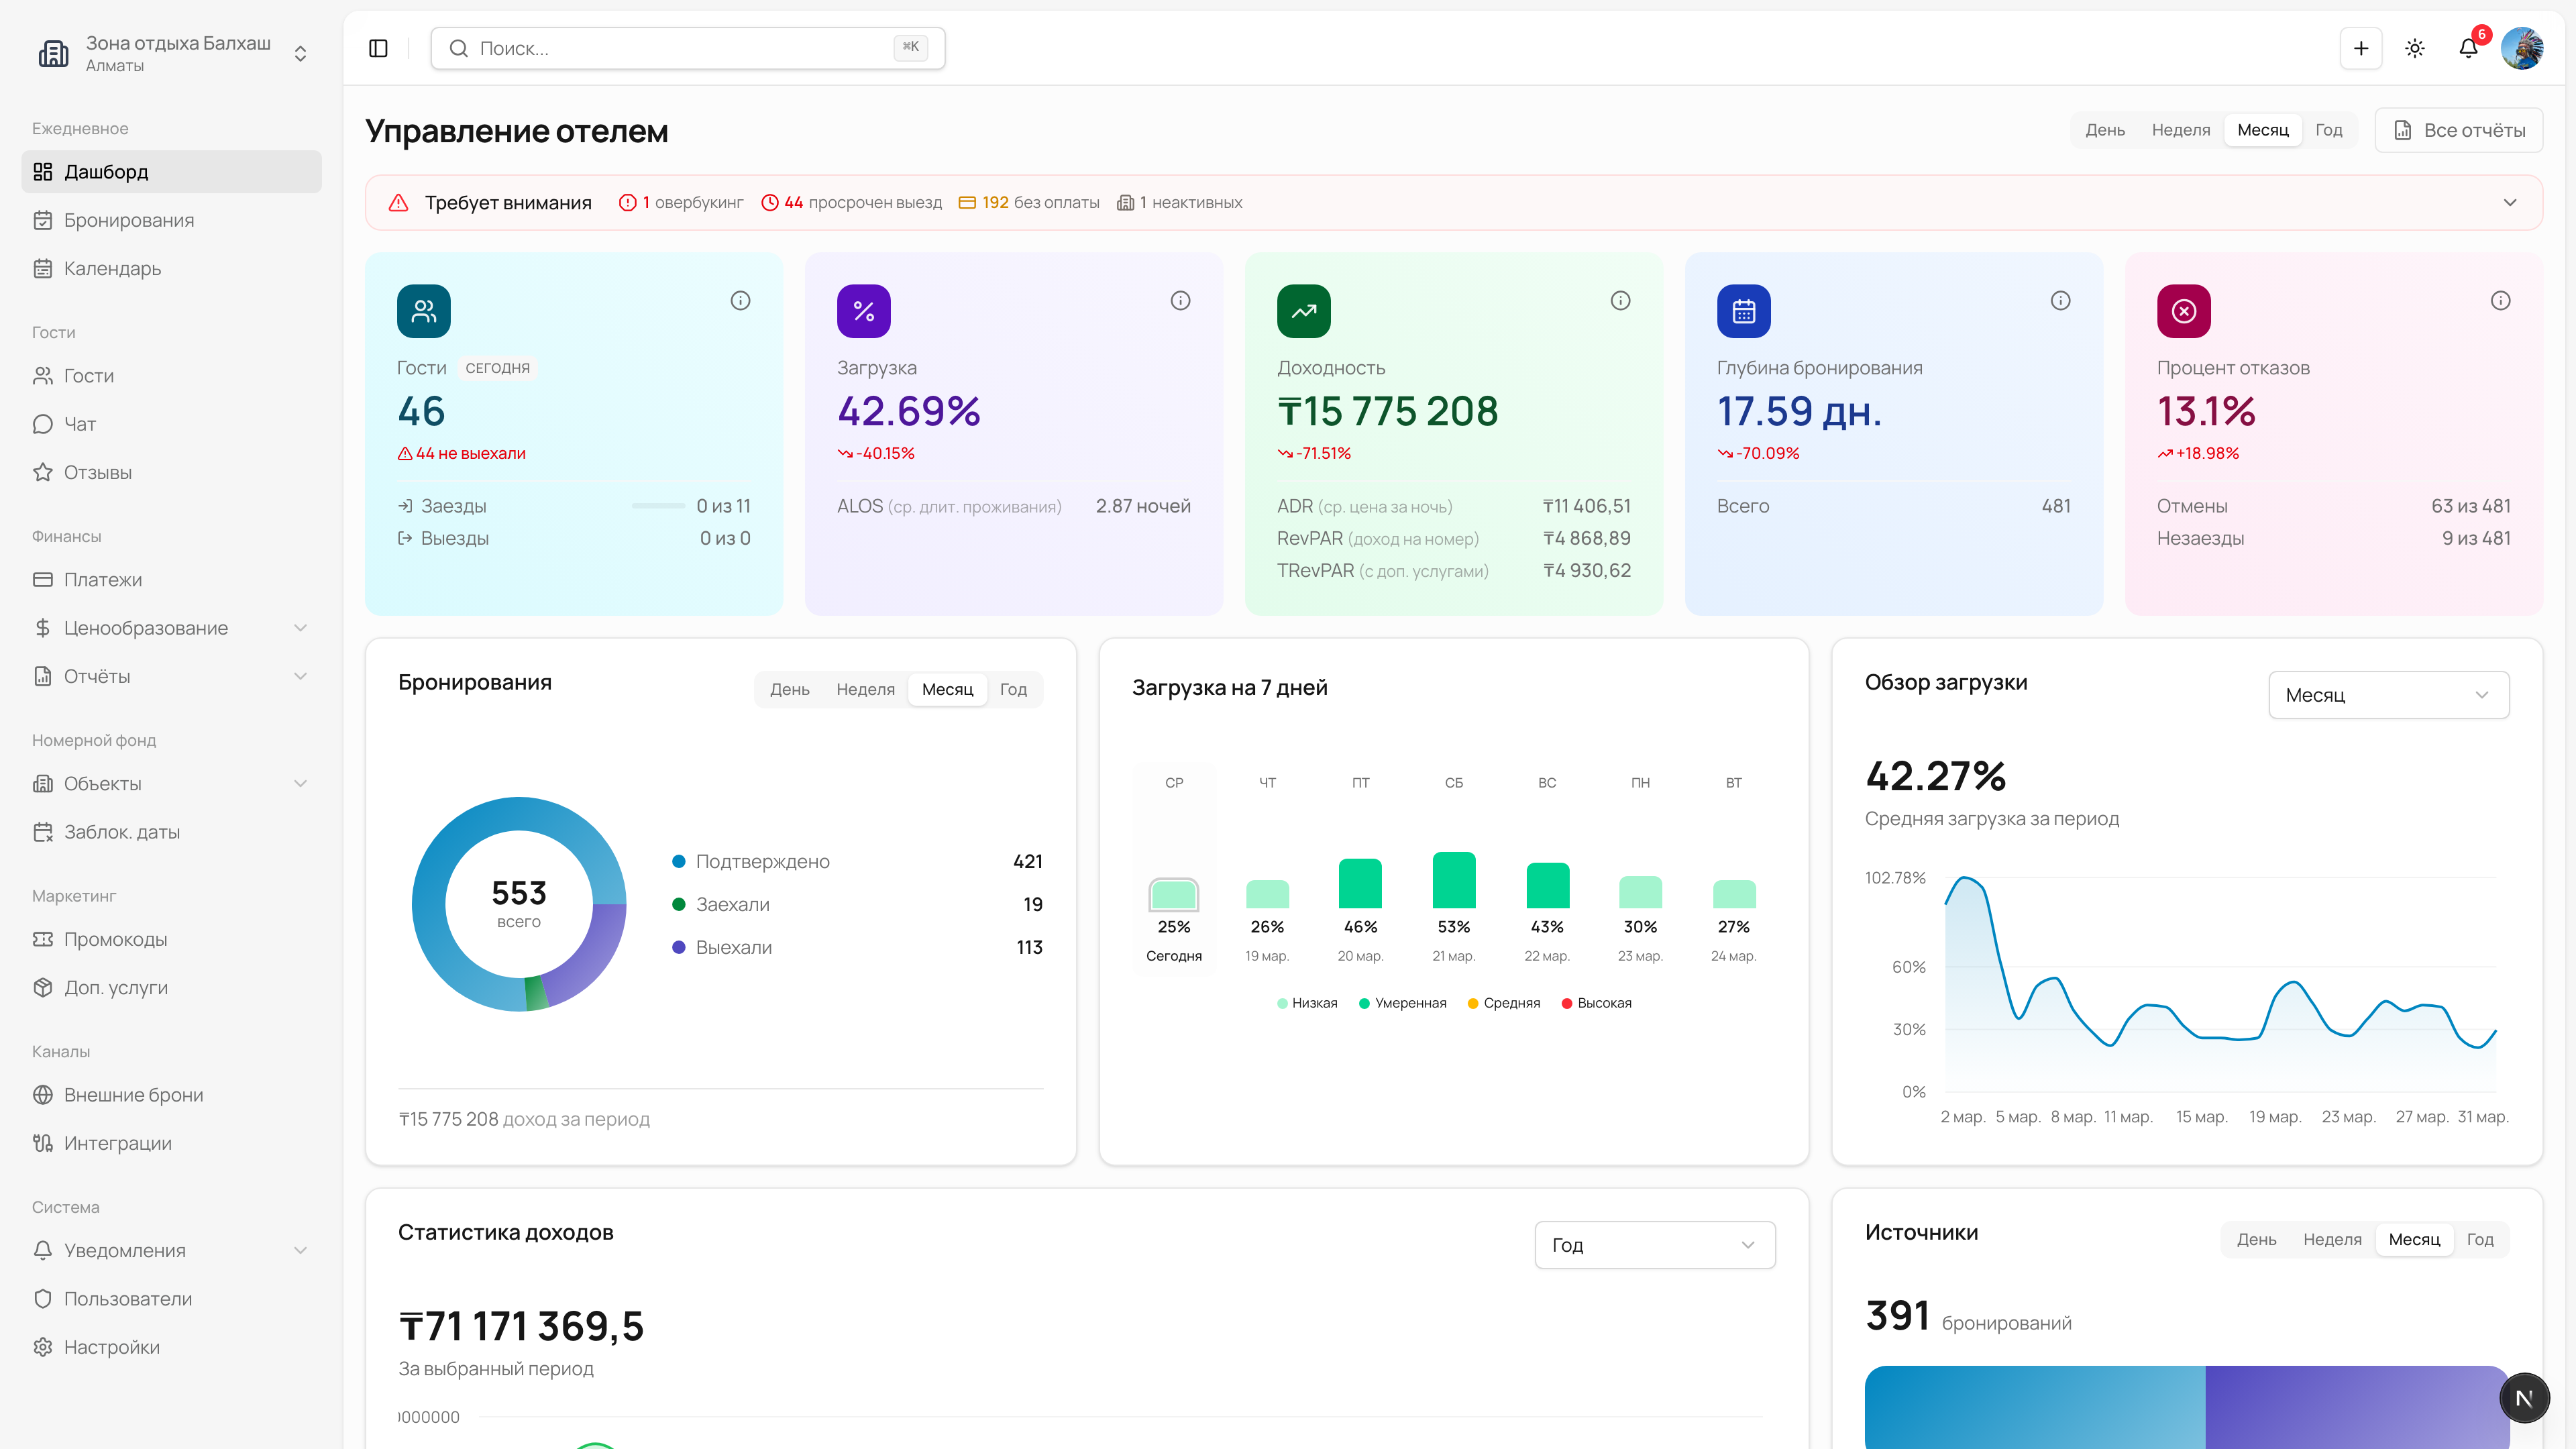
Task: Open Календарь in the sidebar
Action: [x=112, y=268]
